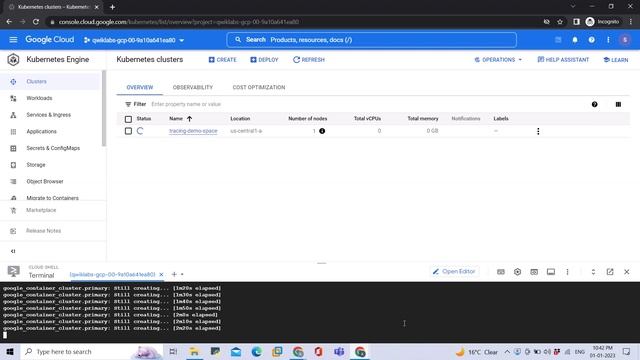Reload the browser page
640x360 pixels.
coord(36,22)
